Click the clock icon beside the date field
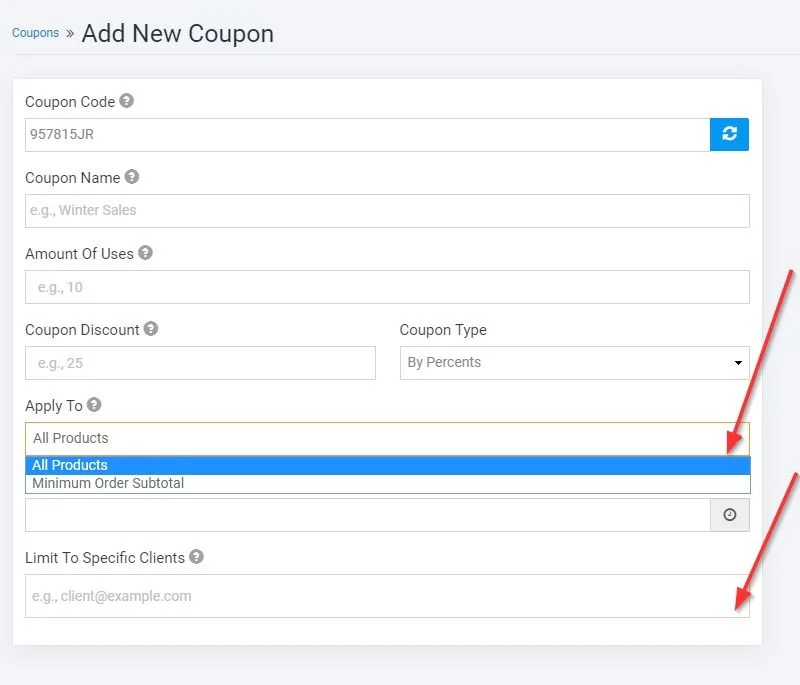Screen dimensions: 800x685 [730, 515]
